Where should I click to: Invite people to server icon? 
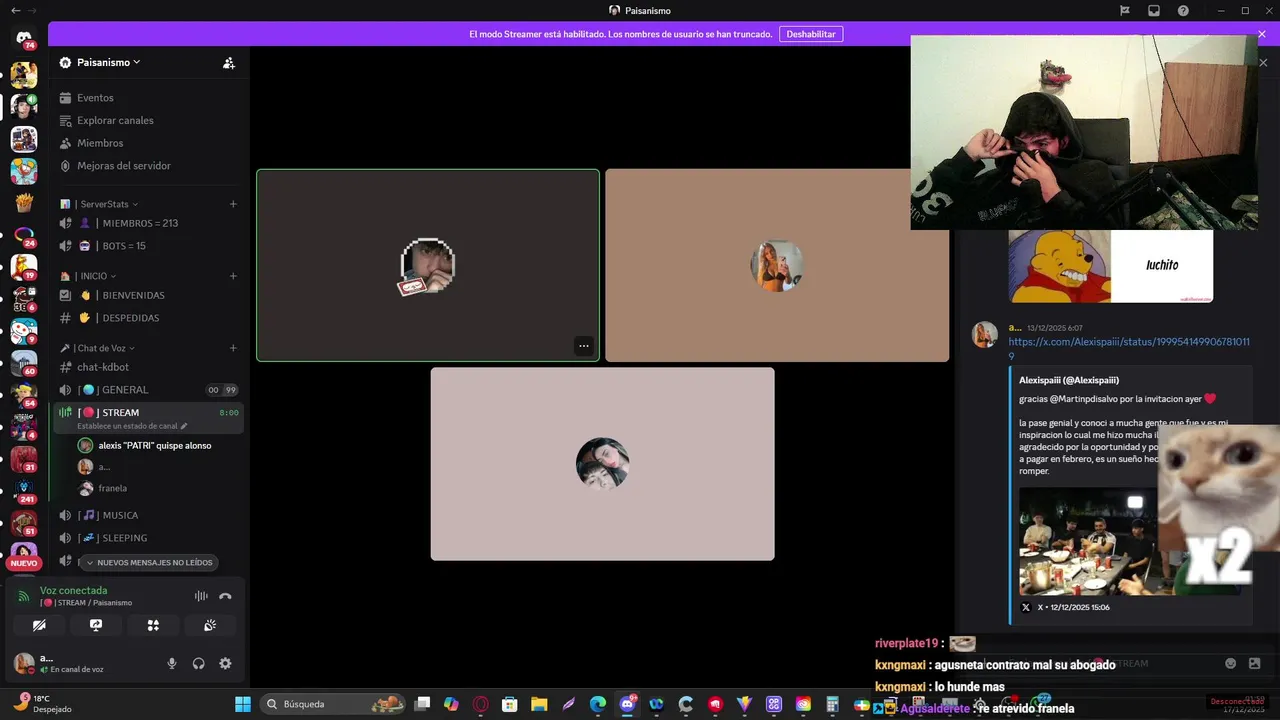tap(229, 62)
